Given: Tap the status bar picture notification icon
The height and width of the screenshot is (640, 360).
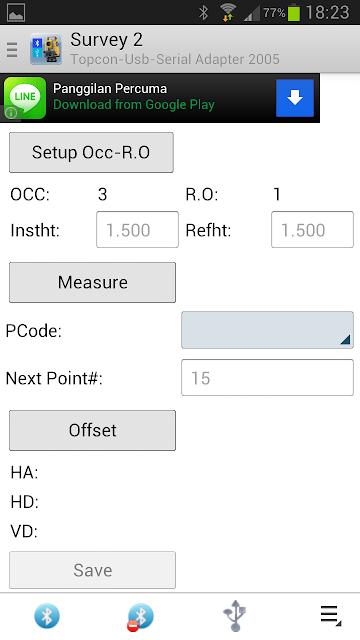Looking at the screenshot, I should (16, 13).
